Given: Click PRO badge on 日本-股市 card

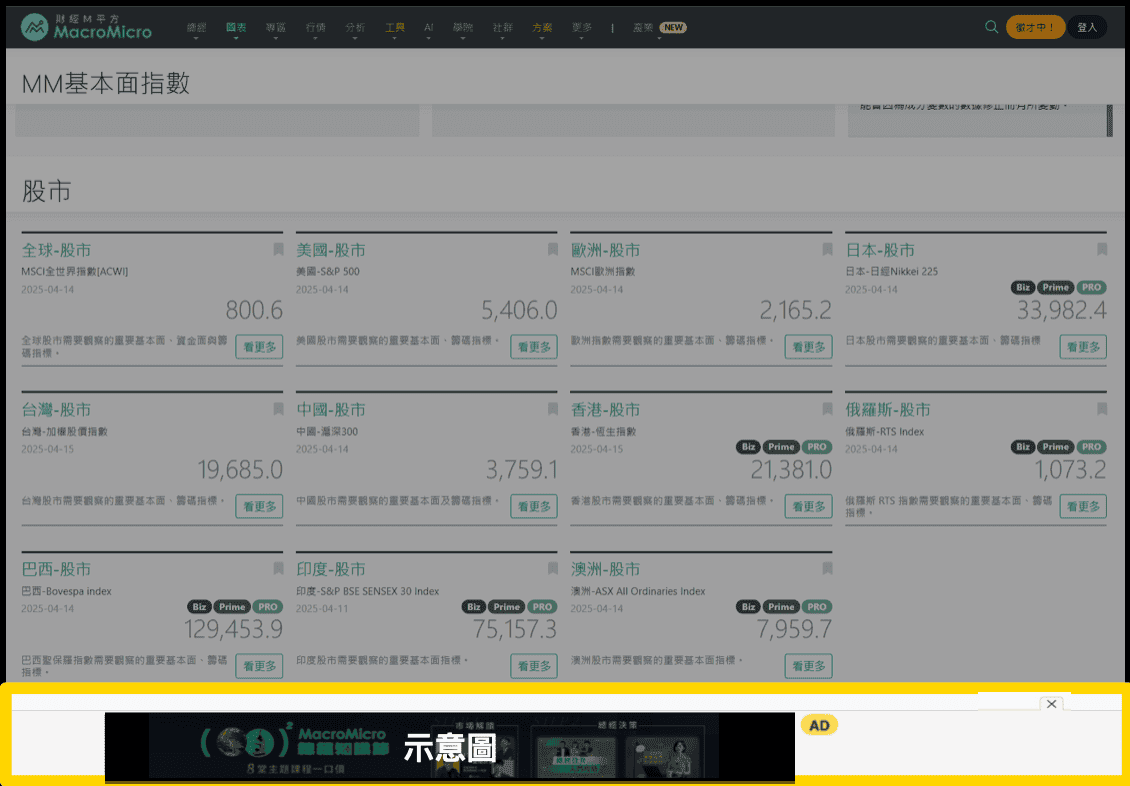Looking at the screenshot, I should point(1091,287).
